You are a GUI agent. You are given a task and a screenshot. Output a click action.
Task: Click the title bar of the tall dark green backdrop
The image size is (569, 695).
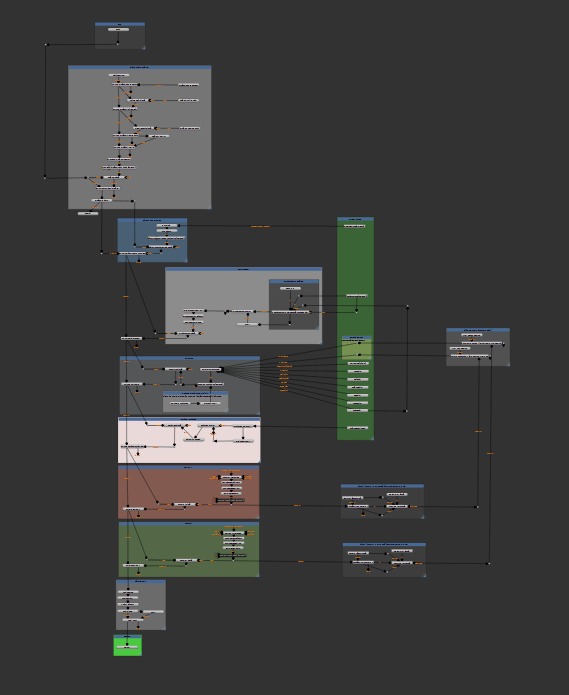tap(355, 219)
